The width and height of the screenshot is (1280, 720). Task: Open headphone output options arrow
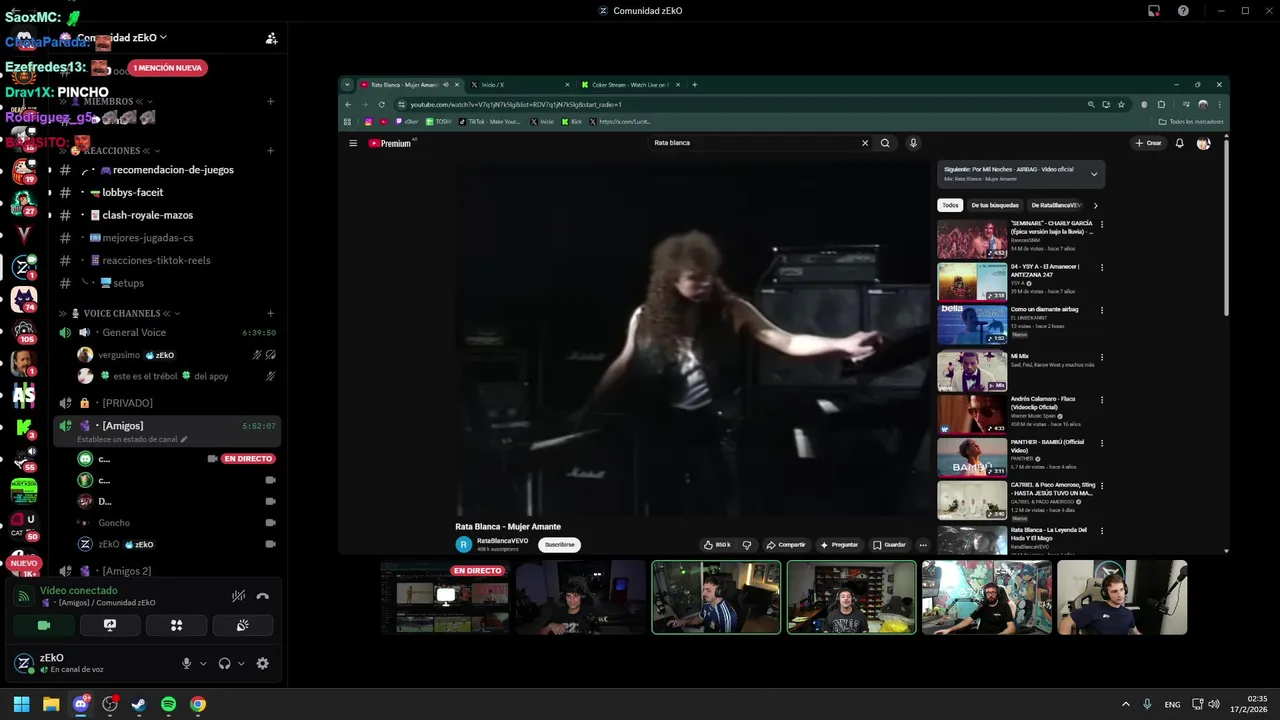point(241,663)
